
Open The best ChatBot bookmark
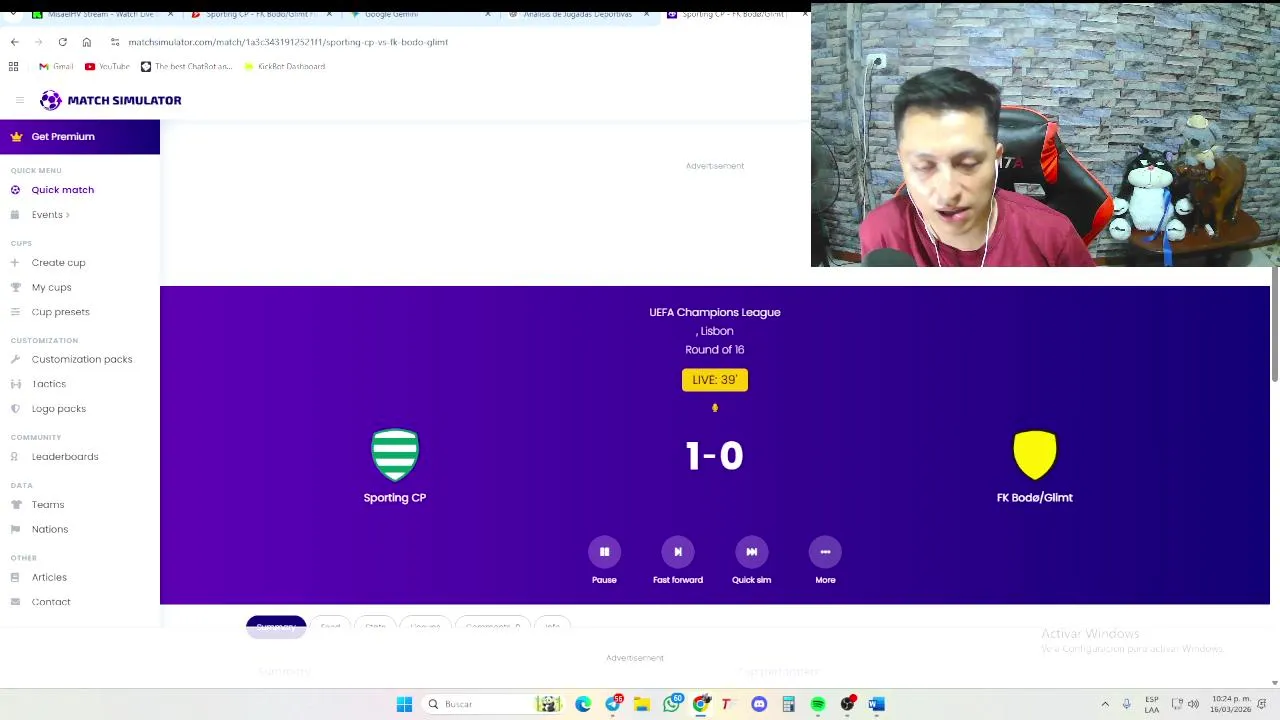tap(187, 66)
